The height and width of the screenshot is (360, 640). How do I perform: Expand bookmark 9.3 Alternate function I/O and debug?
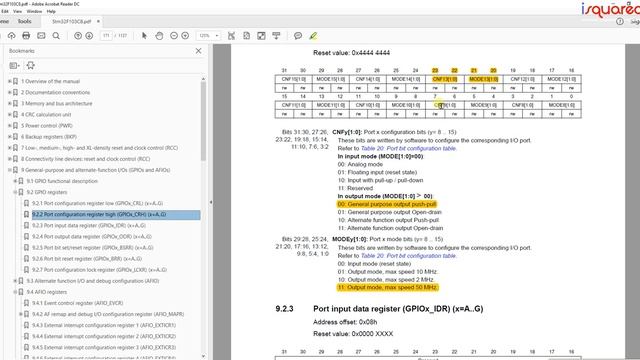point(15,281)
